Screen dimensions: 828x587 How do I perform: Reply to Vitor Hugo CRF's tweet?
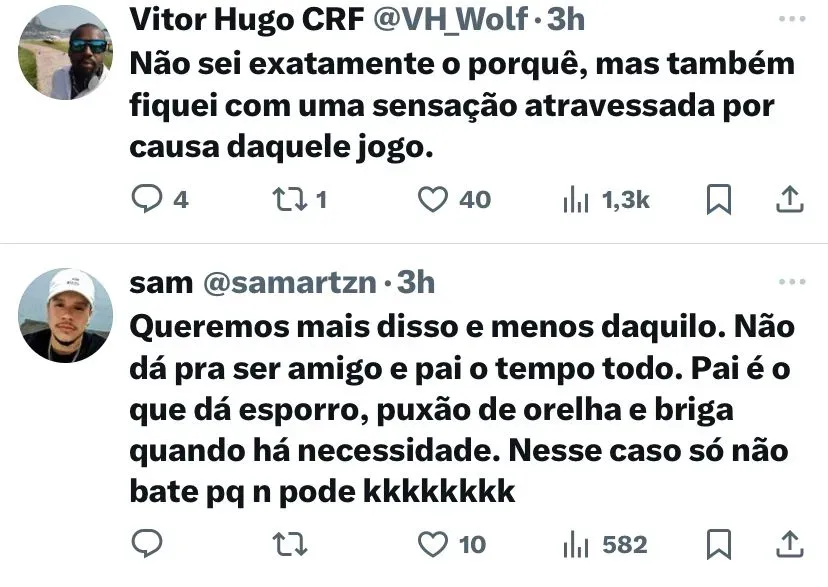point(158,200)
